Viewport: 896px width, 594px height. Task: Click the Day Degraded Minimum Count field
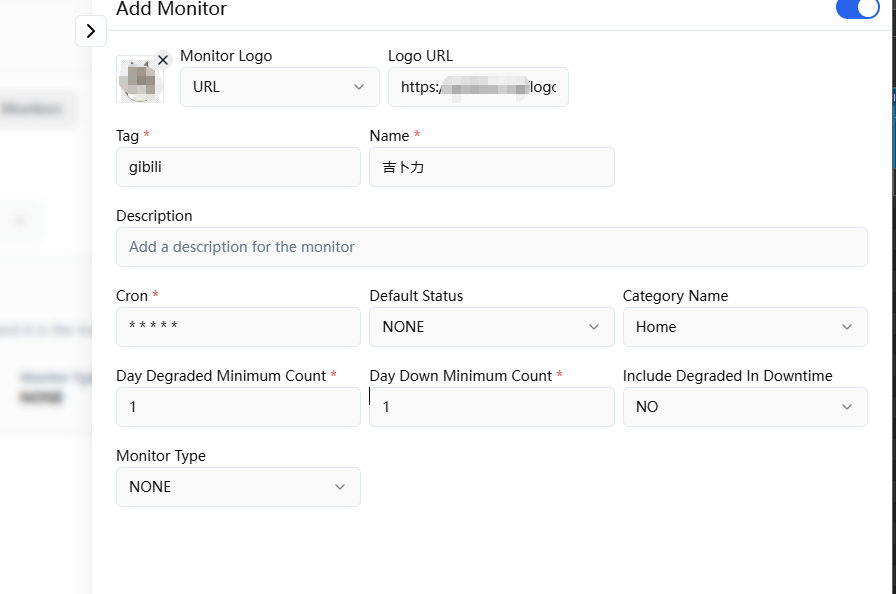(x=238, y=407)
